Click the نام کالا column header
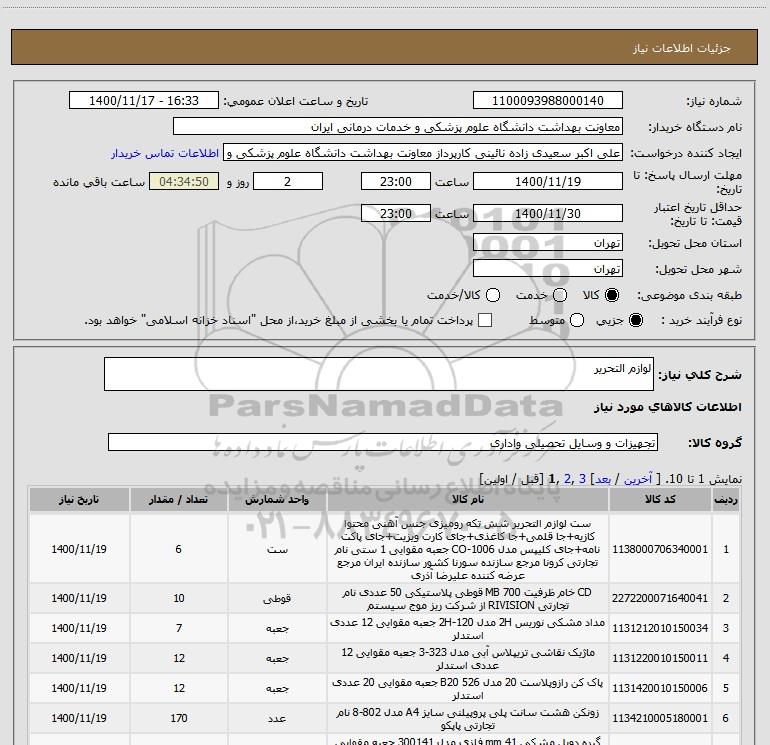770x745 pixels. click(x=468, y=499)
